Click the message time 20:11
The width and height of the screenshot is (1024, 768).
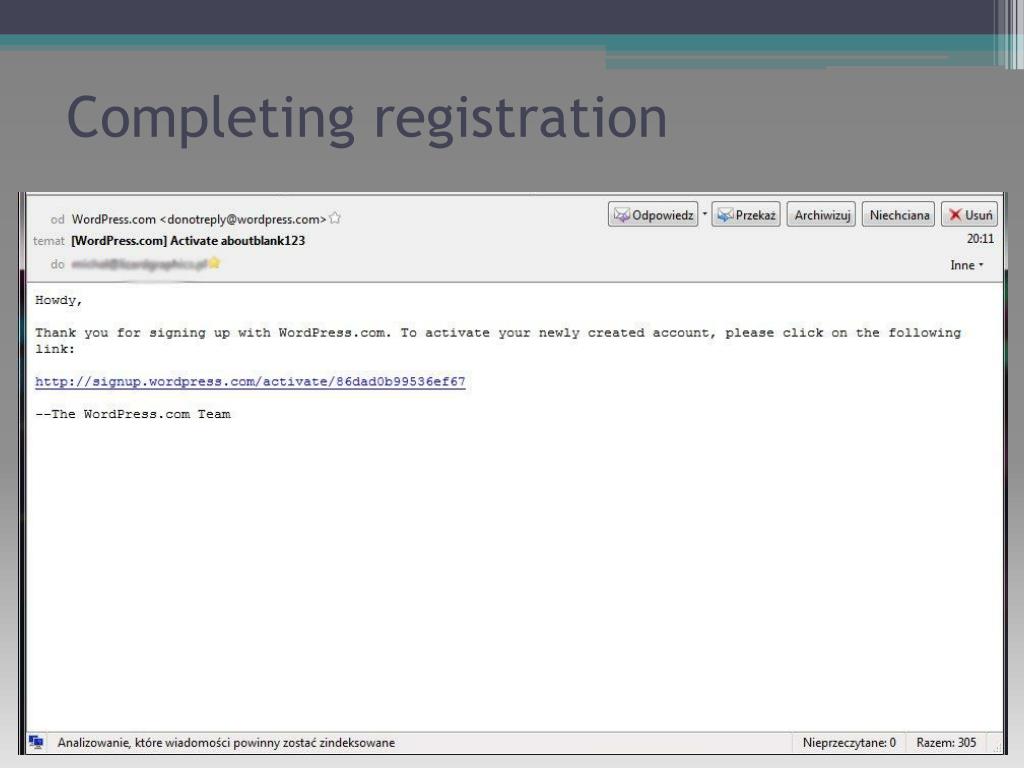click(980, 239)
